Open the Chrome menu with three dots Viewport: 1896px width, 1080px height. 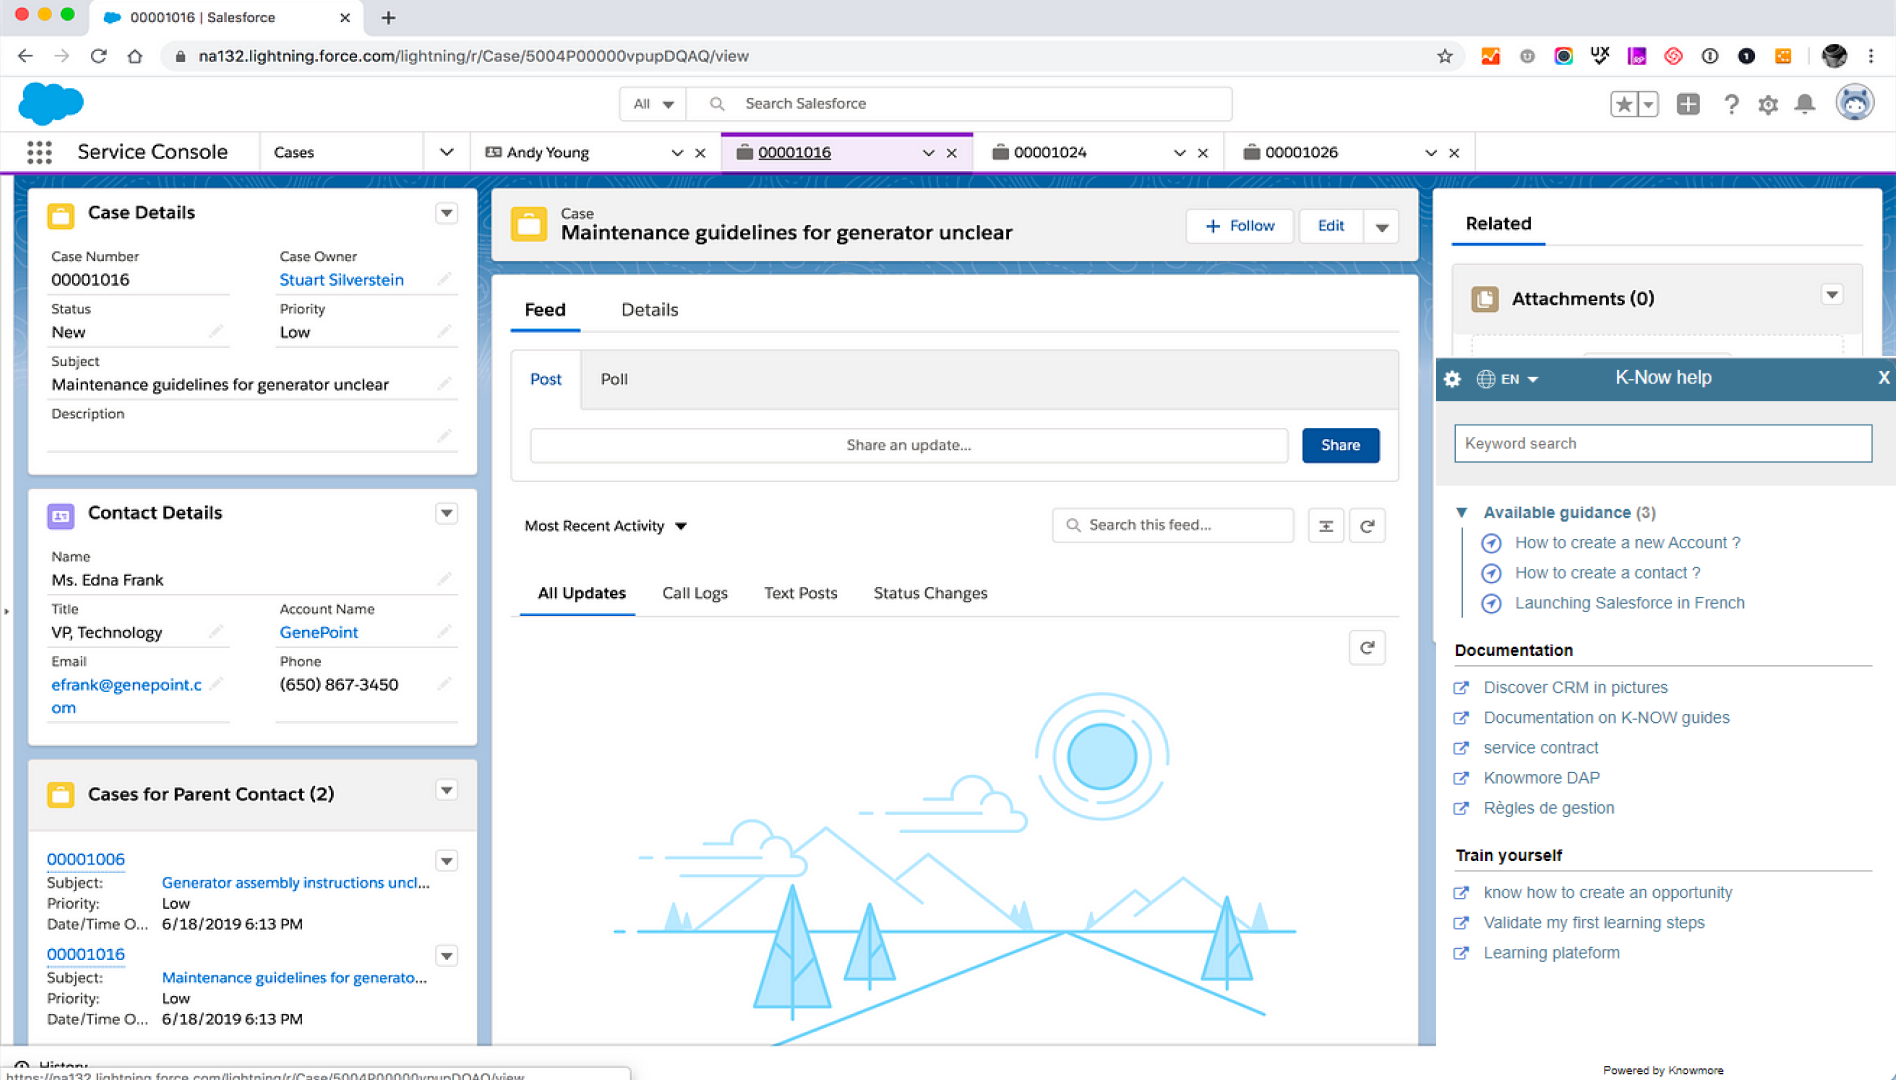(x=1871, y=56)
